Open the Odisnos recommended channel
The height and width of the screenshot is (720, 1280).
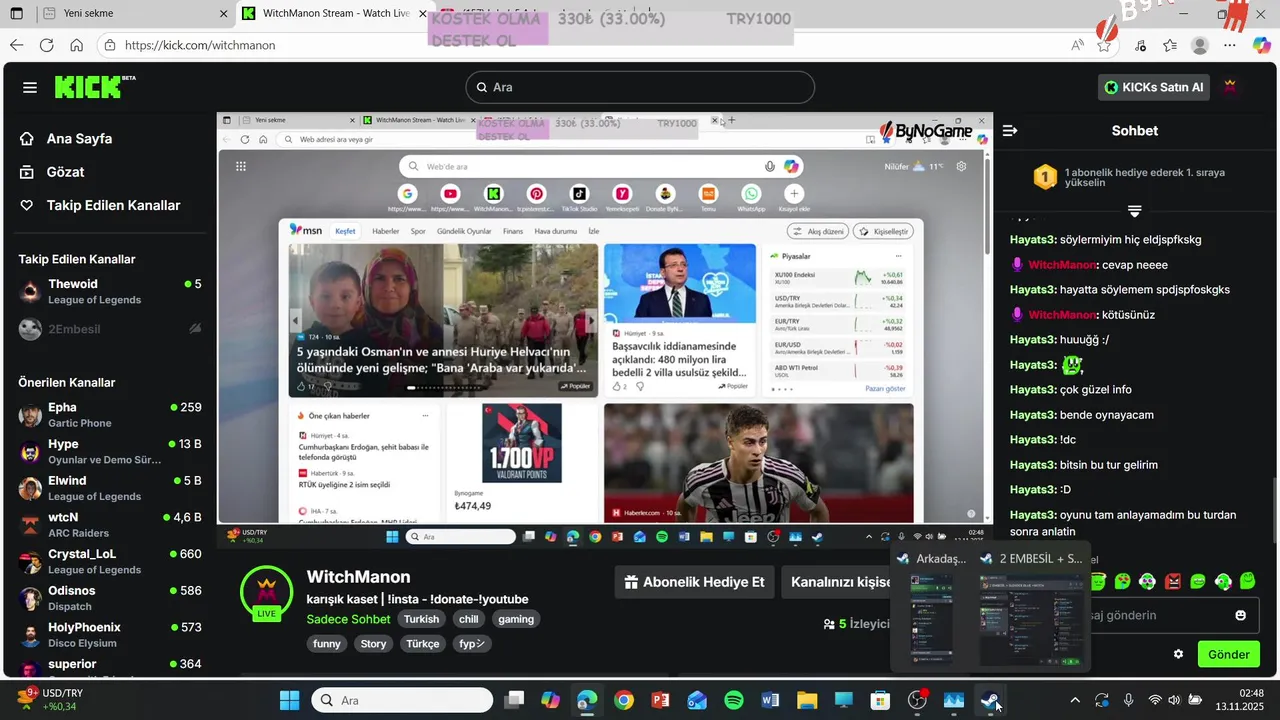110,598
